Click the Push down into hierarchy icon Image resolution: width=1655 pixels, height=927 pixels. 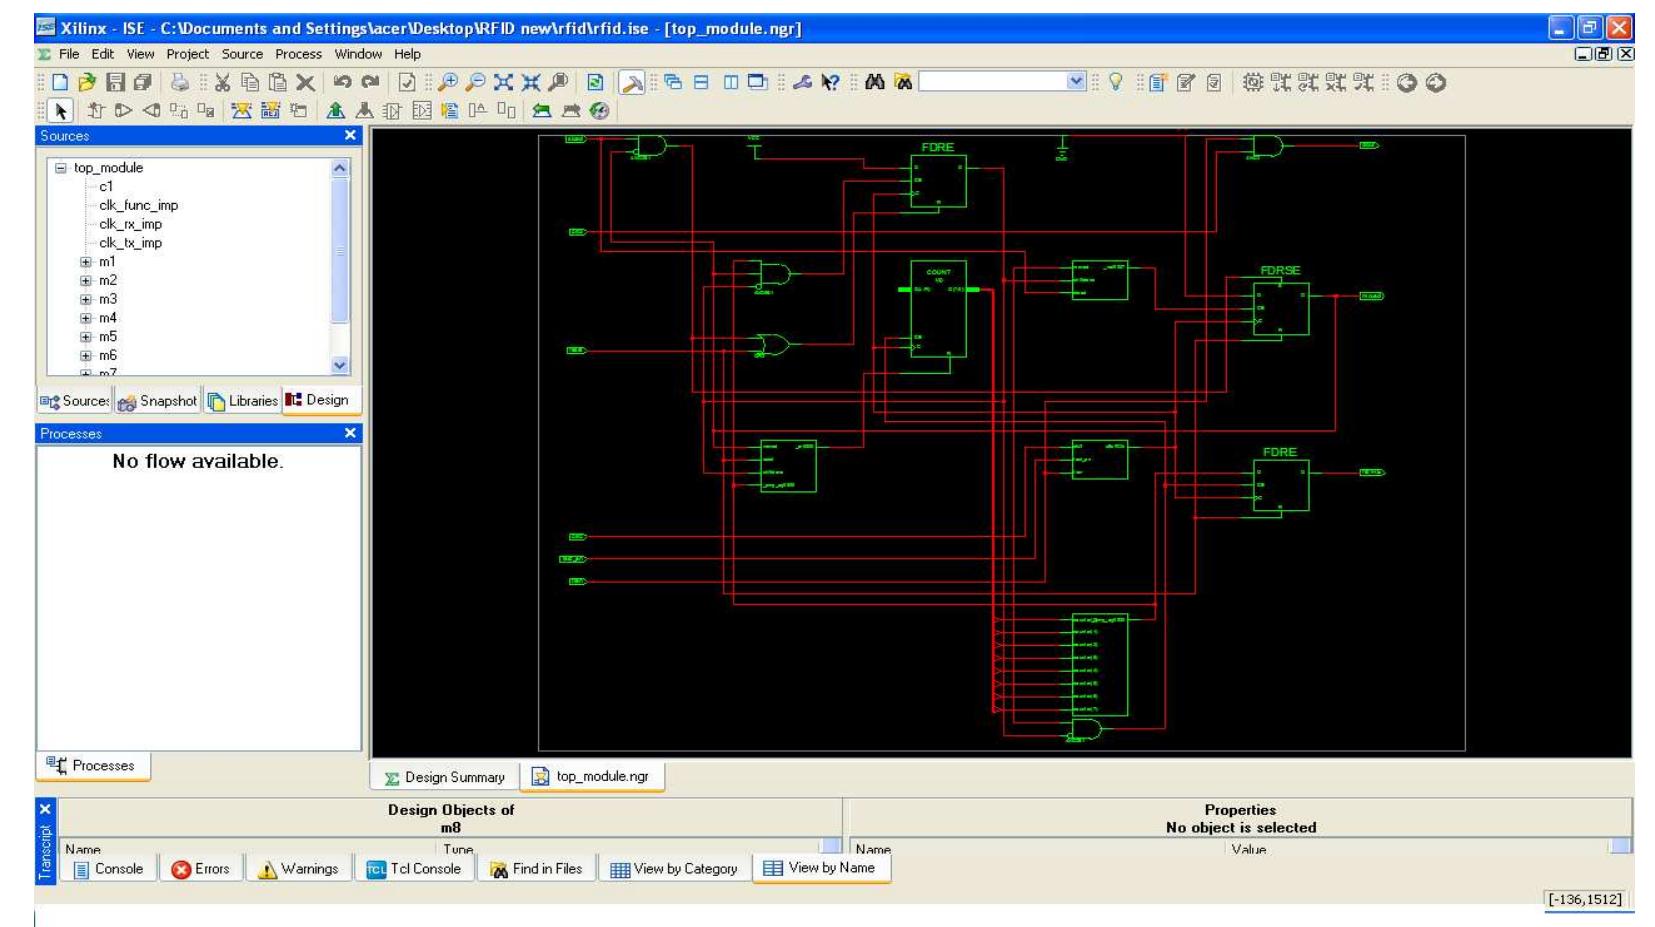coord(364,111)
